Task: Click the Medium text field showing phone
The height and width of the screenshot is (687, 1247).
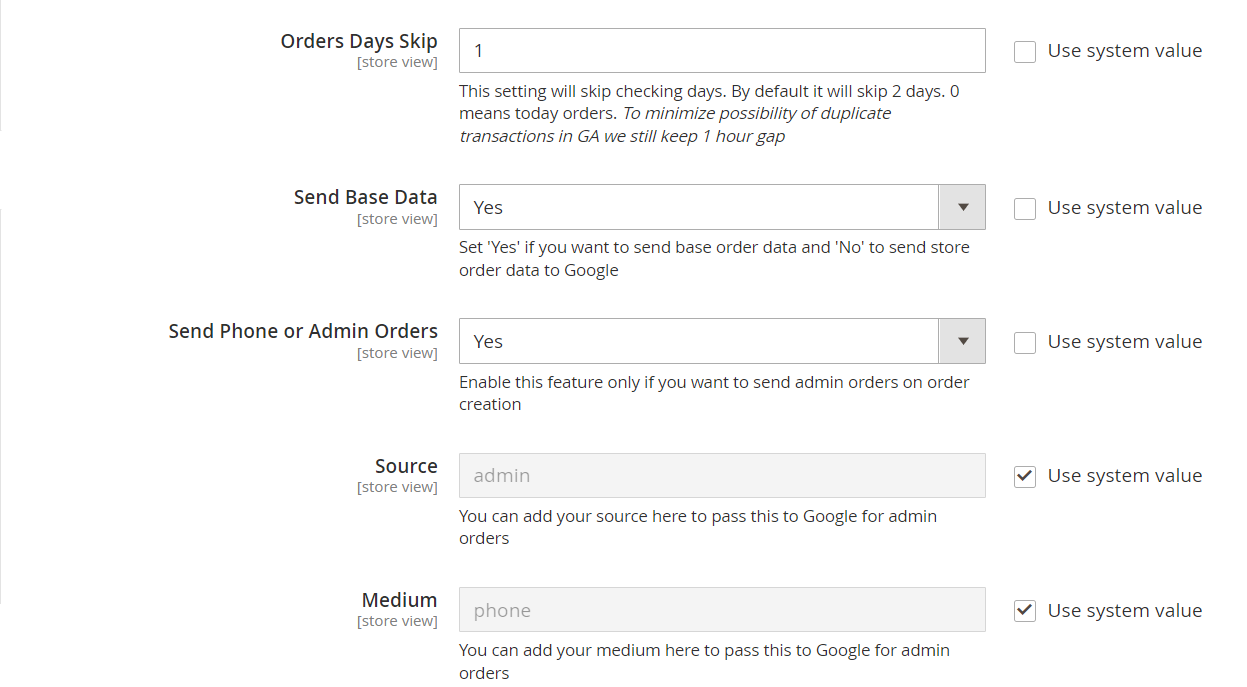Action: point(721,610)
